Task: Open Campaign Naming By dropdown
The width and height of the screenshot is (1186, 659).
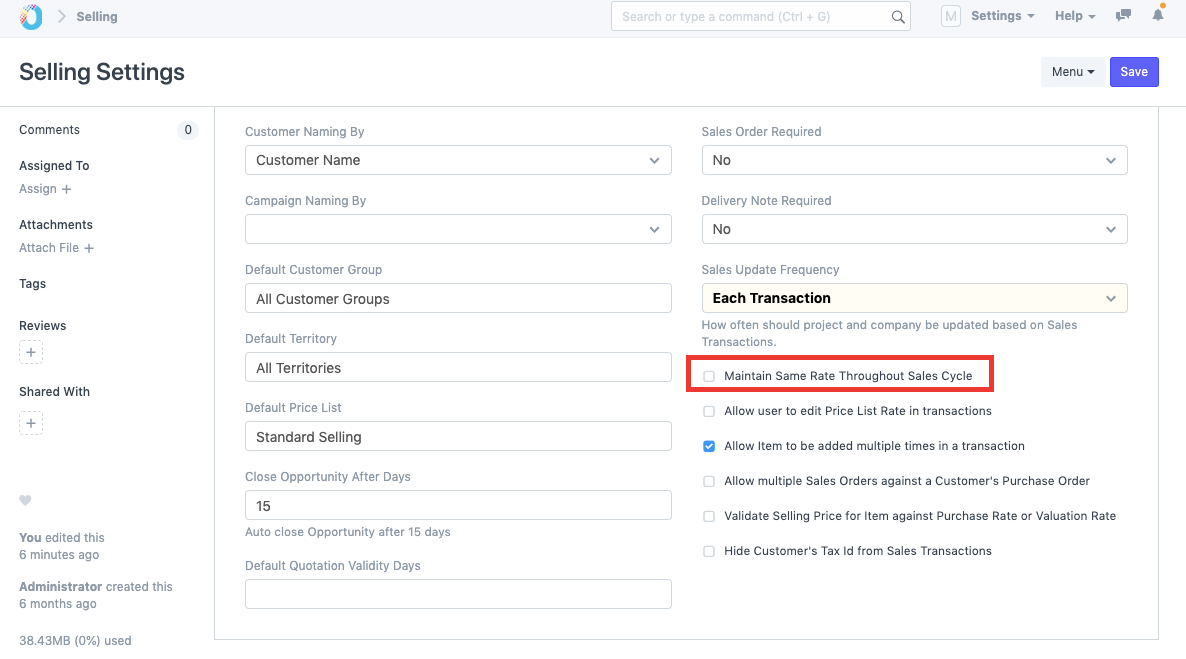Action: 458,229
